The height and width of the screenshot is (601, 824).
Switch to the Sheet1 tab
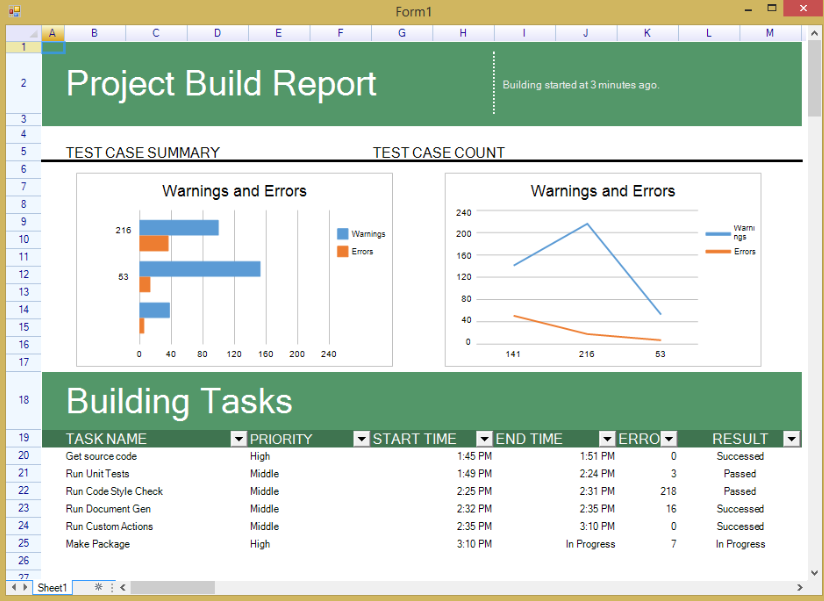(52, 587)
